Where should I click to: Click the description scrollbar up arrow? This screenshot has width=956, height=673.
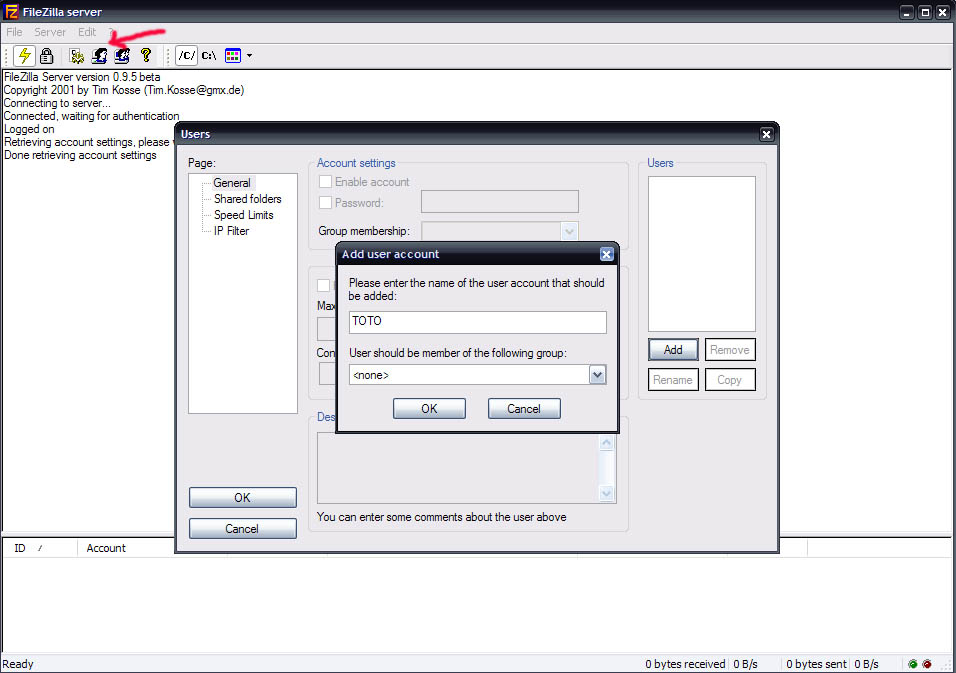coord(606,443)
